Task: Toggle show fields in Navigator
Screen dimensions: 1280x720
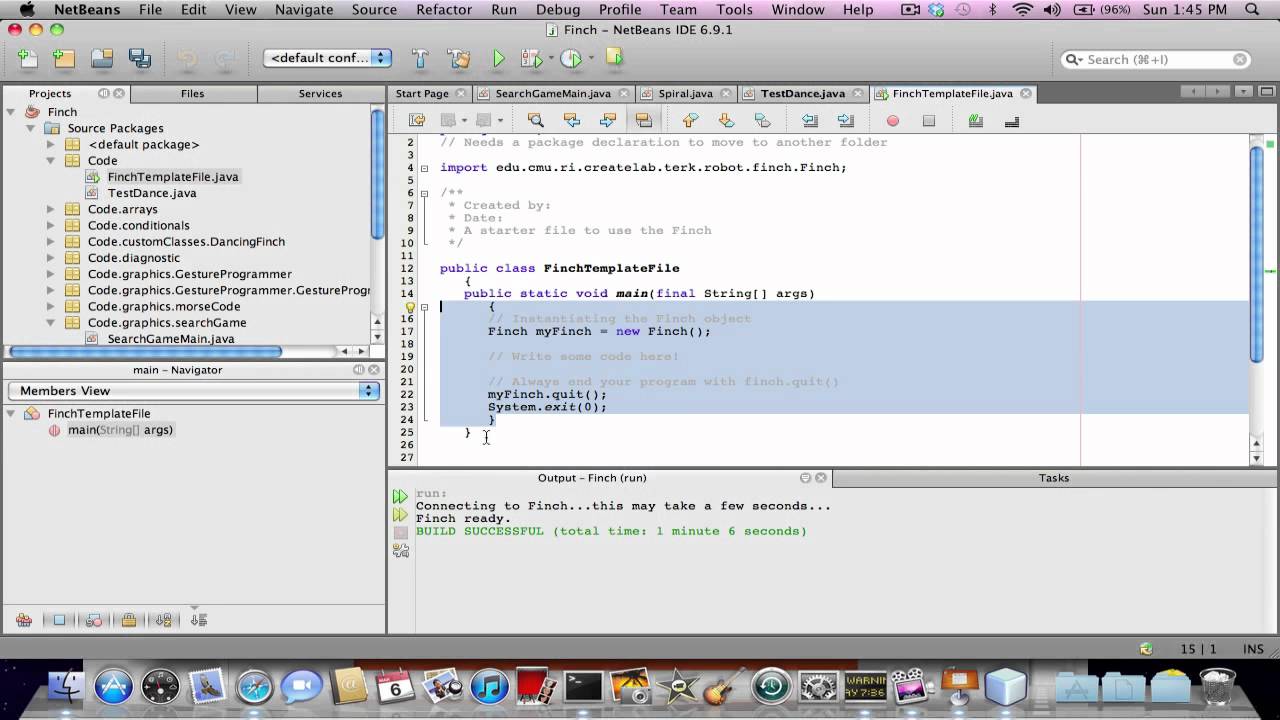Action: (59, 620)
